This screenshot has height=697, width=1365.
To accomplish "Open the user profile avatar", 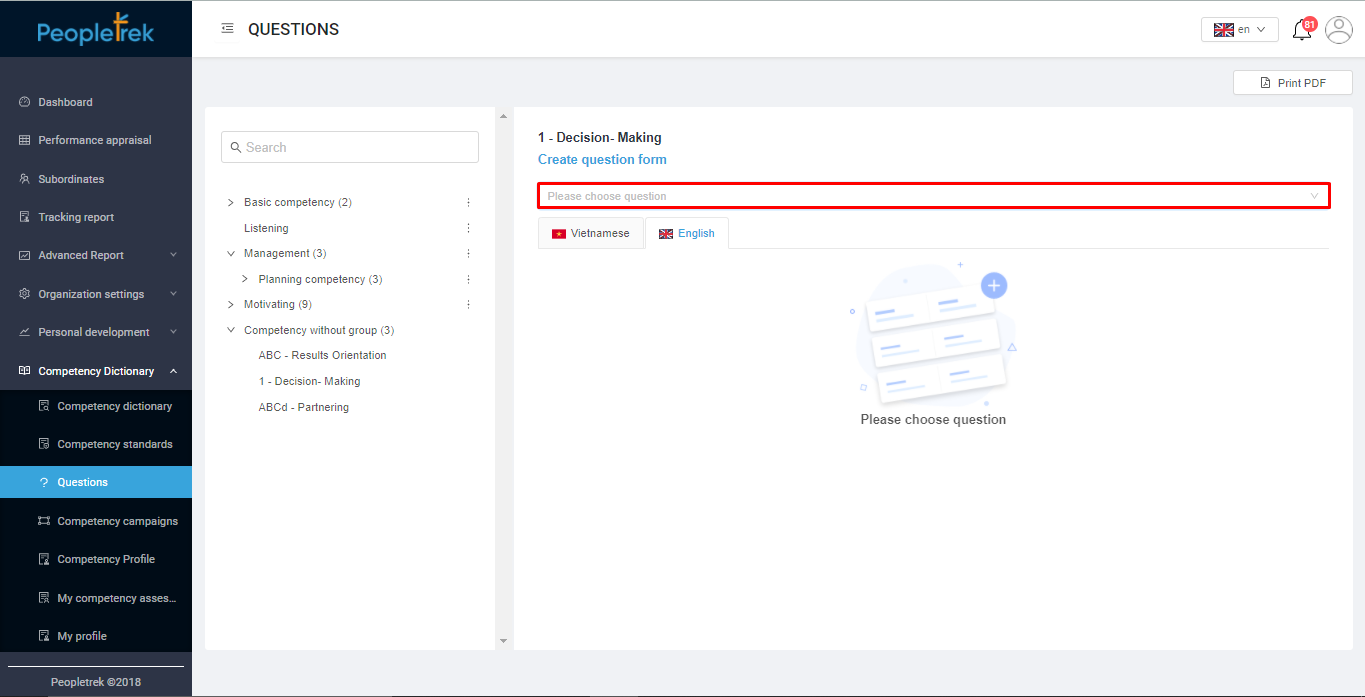I will 1338,30.
